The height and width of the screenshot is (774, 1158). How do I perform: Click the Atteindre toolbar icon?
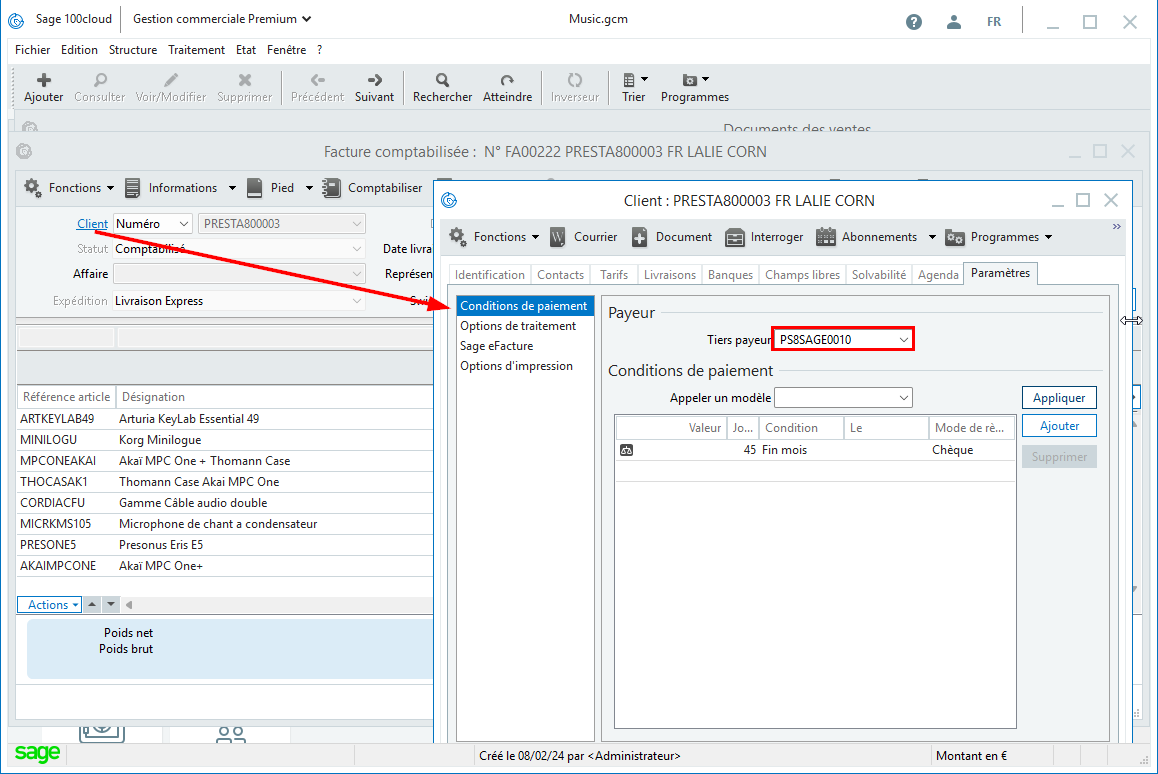(507, 81)
